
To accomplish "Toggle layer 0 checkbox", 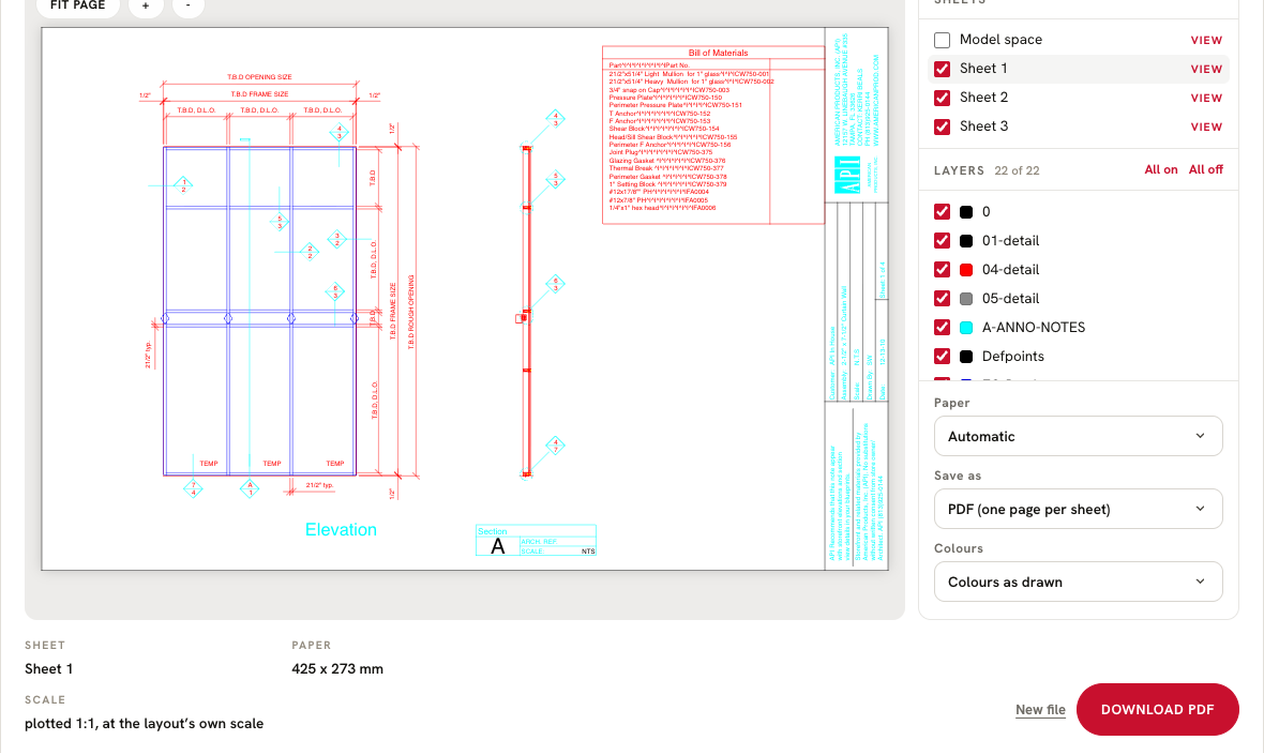I will point(942,212).
